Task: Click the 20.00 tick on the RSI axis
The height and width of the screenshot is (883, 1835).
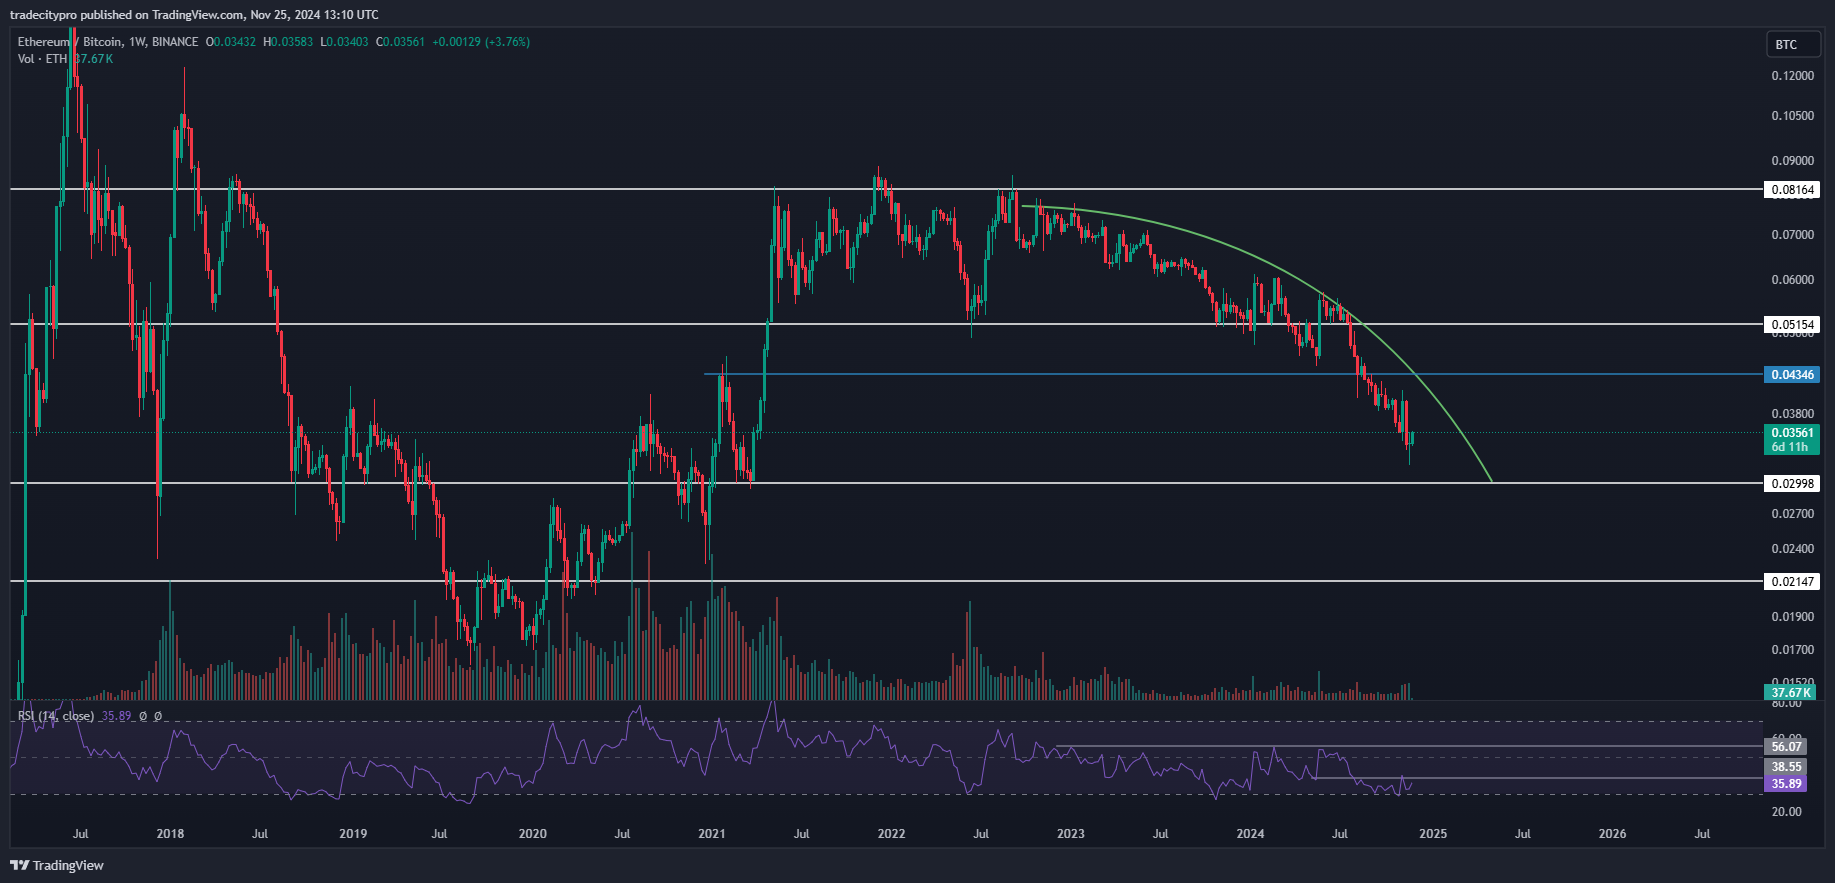Action: point(1786,812)
